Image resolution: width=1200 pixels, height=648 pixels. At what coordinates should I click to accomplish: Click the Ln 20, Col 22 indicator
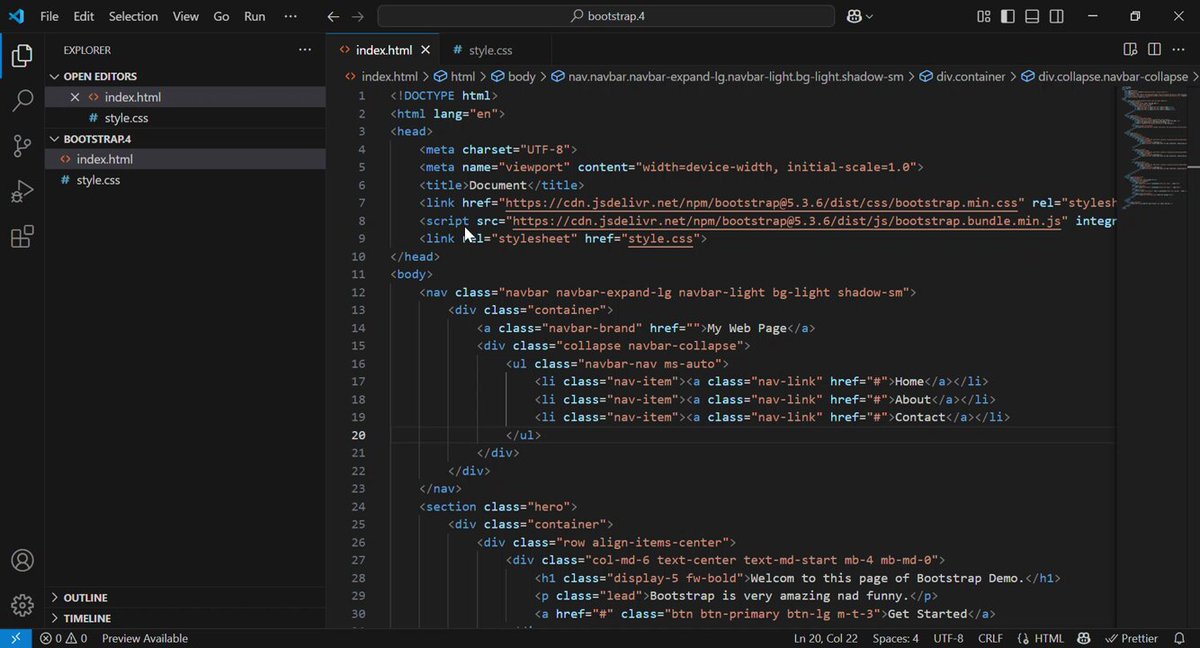point(826,638)
